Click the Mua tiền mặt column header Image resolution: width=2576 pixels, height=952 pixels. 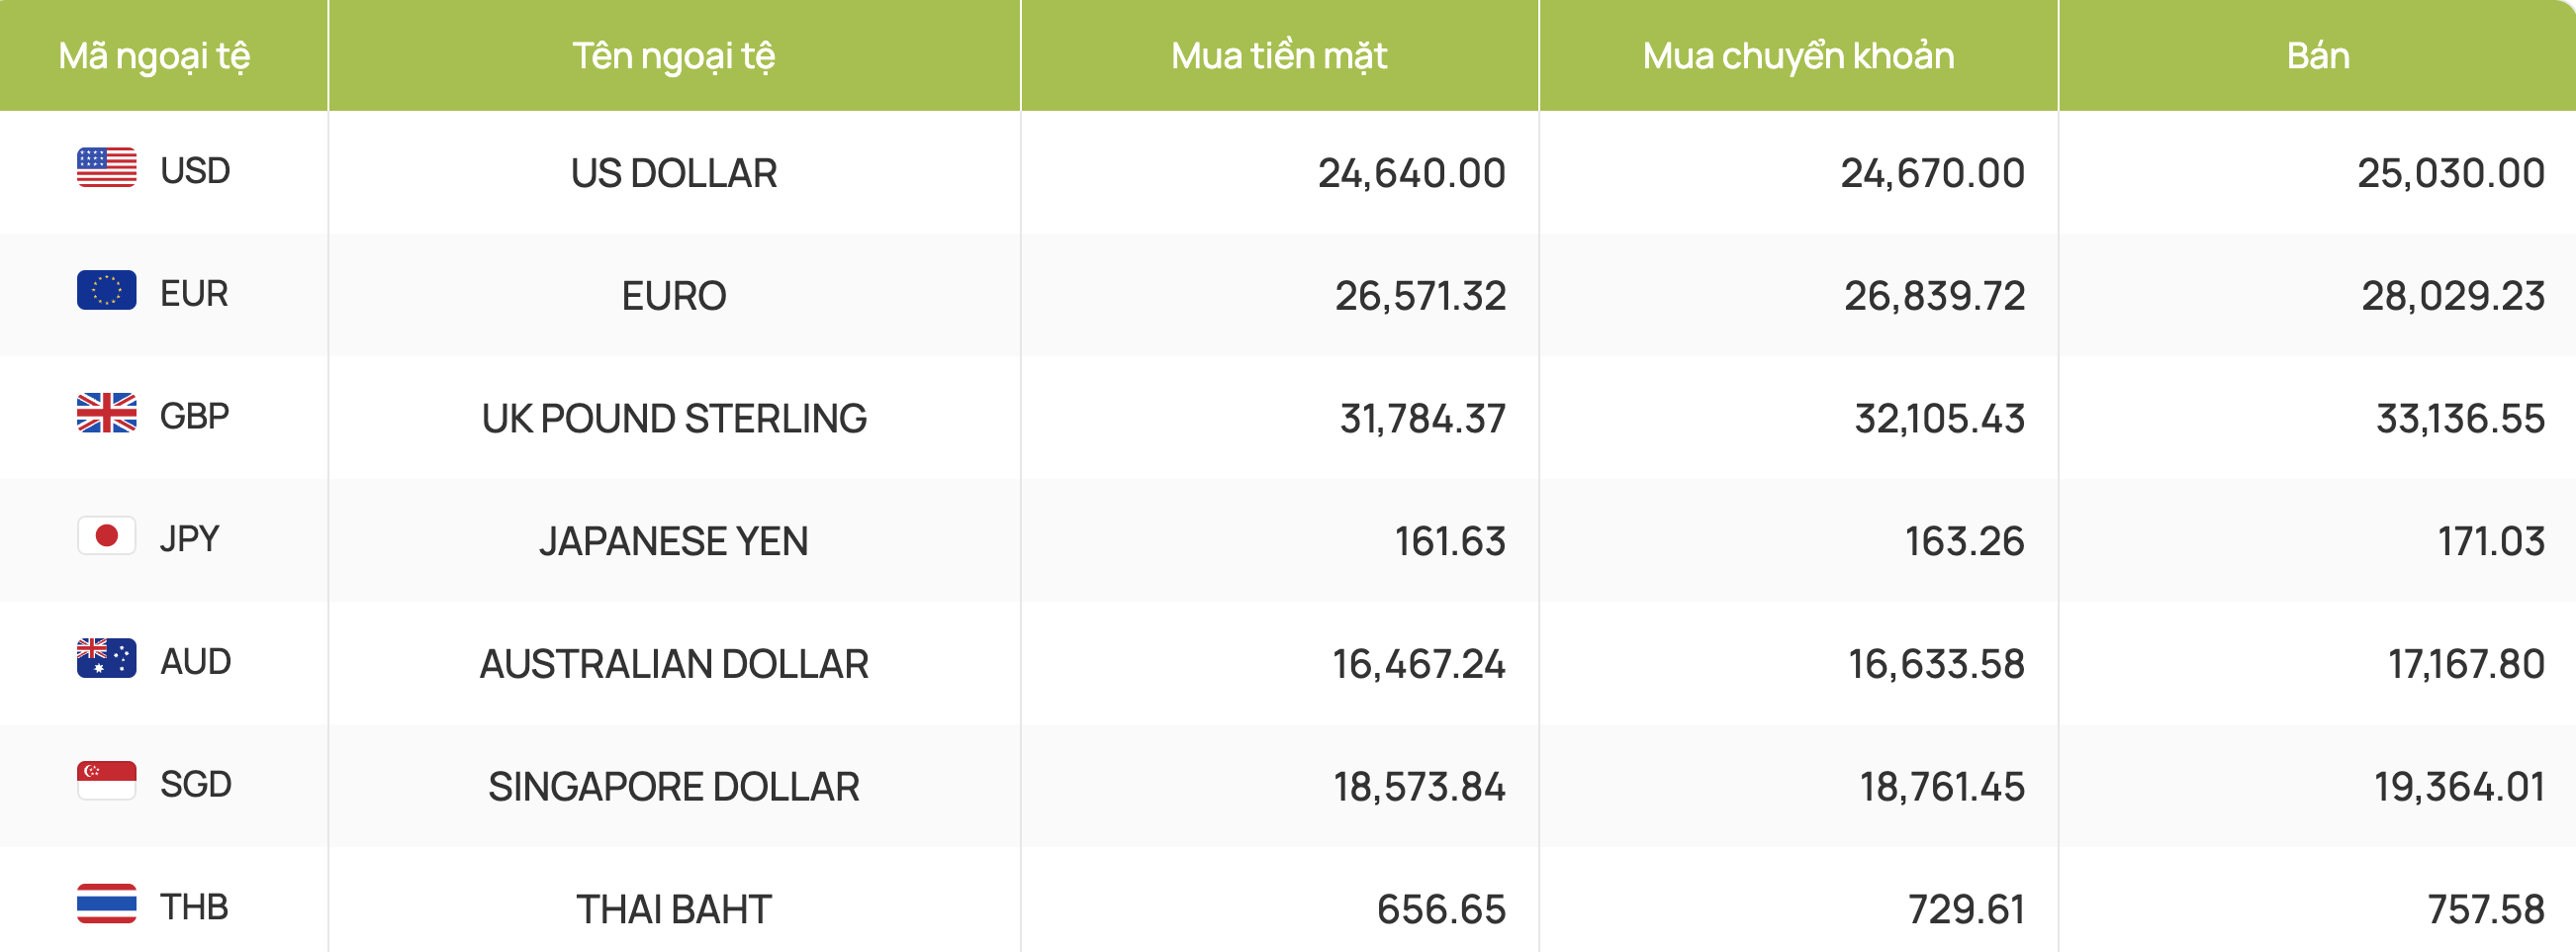[x=1279, y=56]
